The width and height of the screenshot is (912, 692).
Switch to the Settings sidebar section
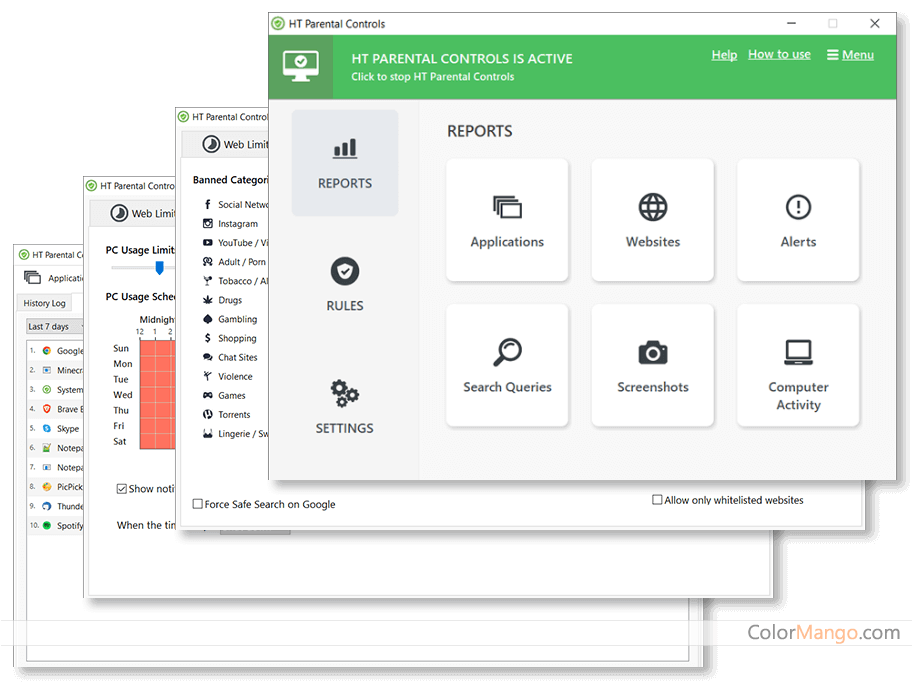(345, 407)
